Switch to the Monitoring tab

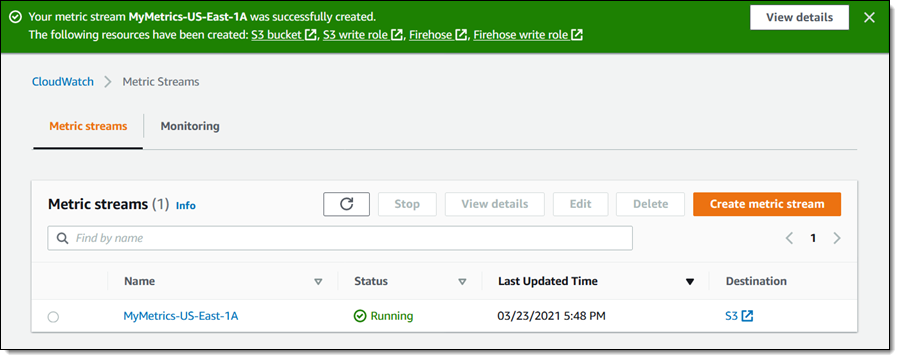click(x=190, y=126)
